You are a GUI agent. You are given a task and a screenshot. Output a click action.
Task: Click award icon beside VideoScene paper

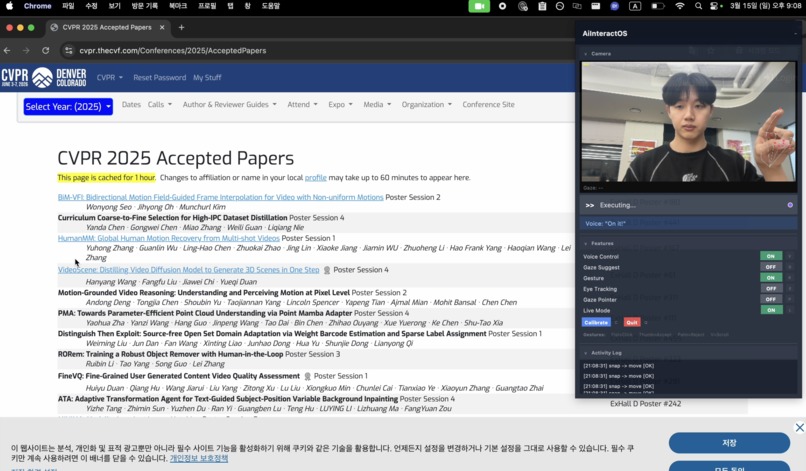click(x=326, y=270)
